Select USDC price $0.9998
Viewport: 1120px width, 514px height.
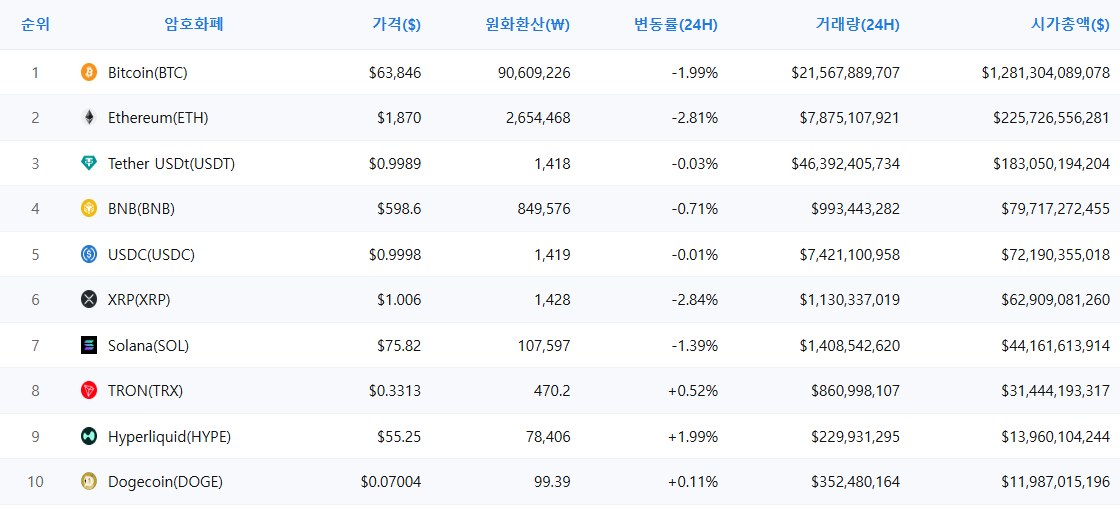click(395, 254)
